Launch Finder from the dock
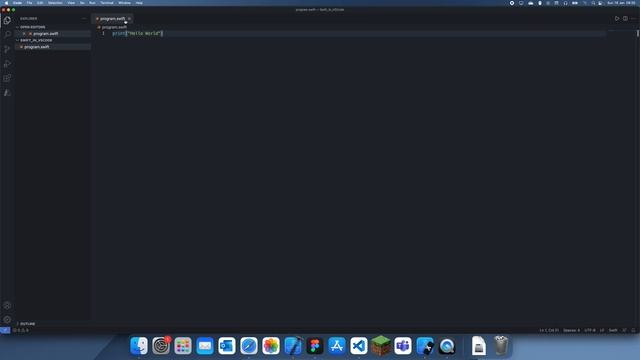Screen dimensions: 640x360 (139, 346)
